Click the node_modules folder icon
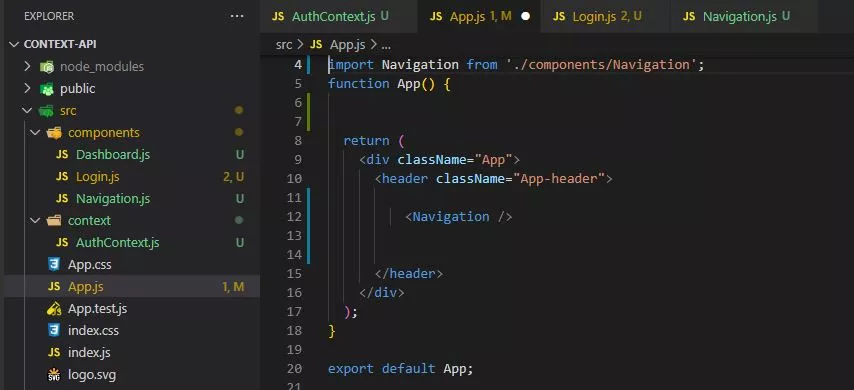 (x=47, y=67)
